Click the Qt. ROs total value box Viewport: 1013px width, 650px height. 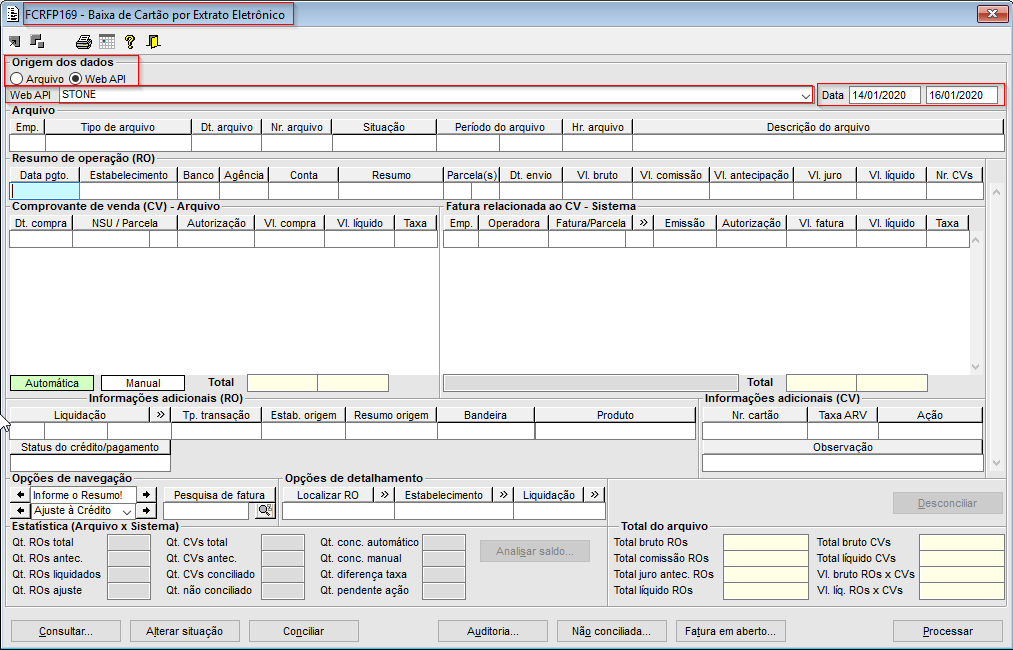129,542
